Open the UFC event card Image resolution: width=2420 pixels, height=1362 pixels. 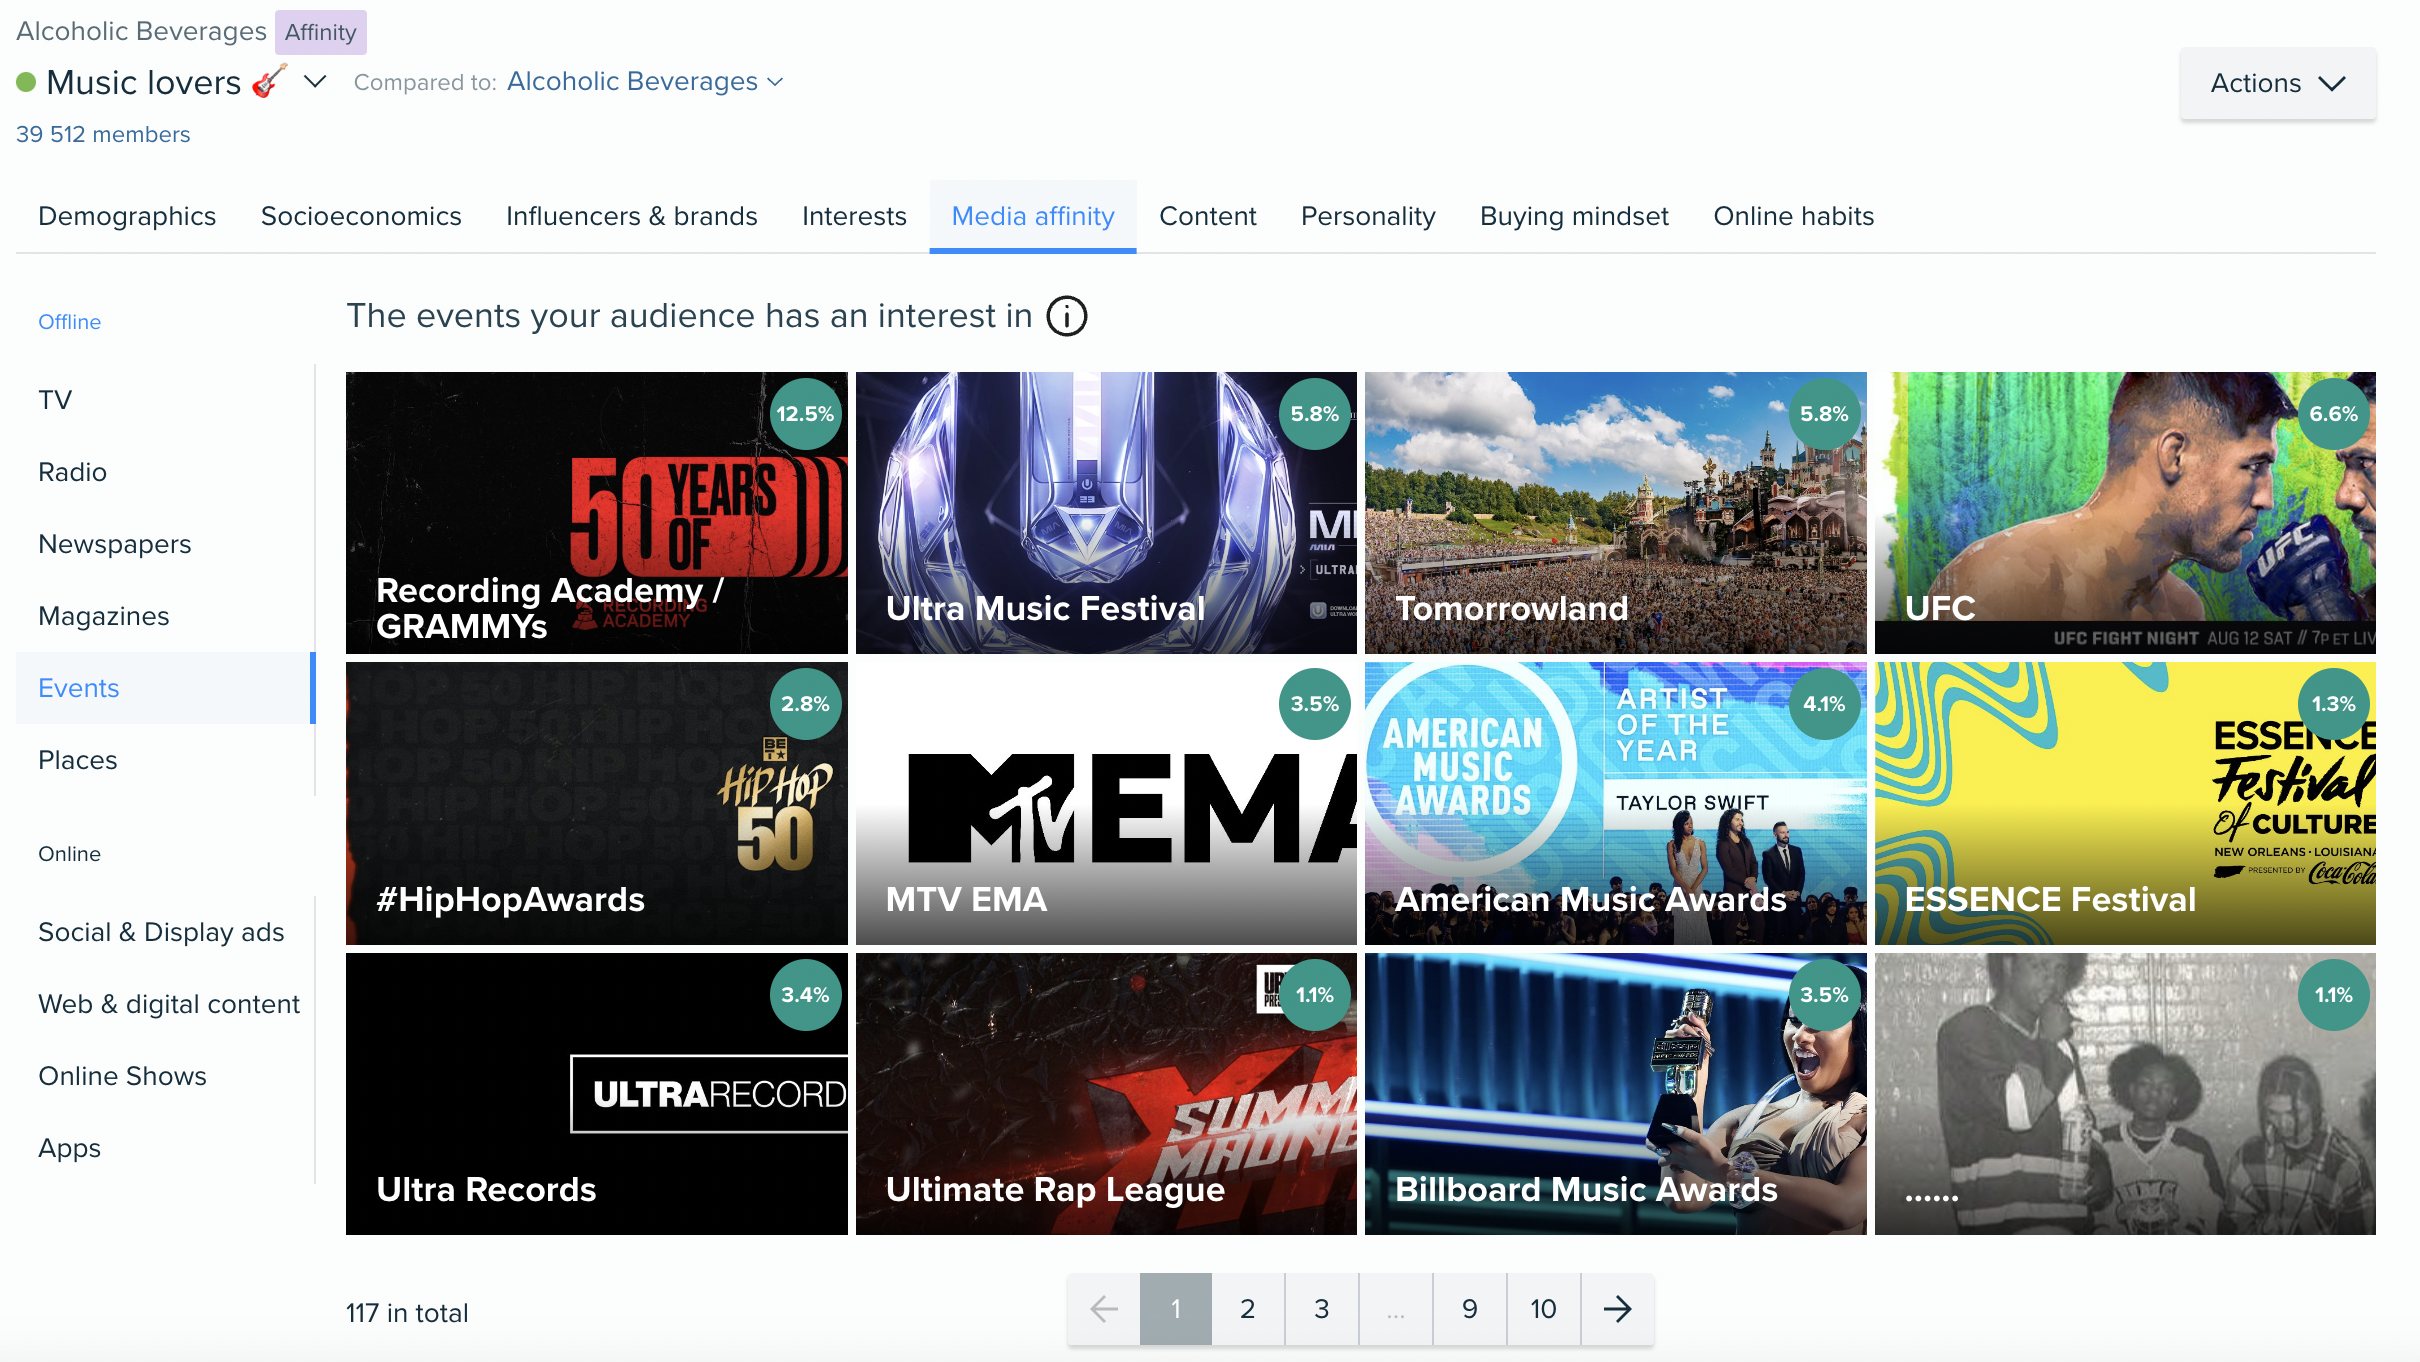pos(2125,513)
